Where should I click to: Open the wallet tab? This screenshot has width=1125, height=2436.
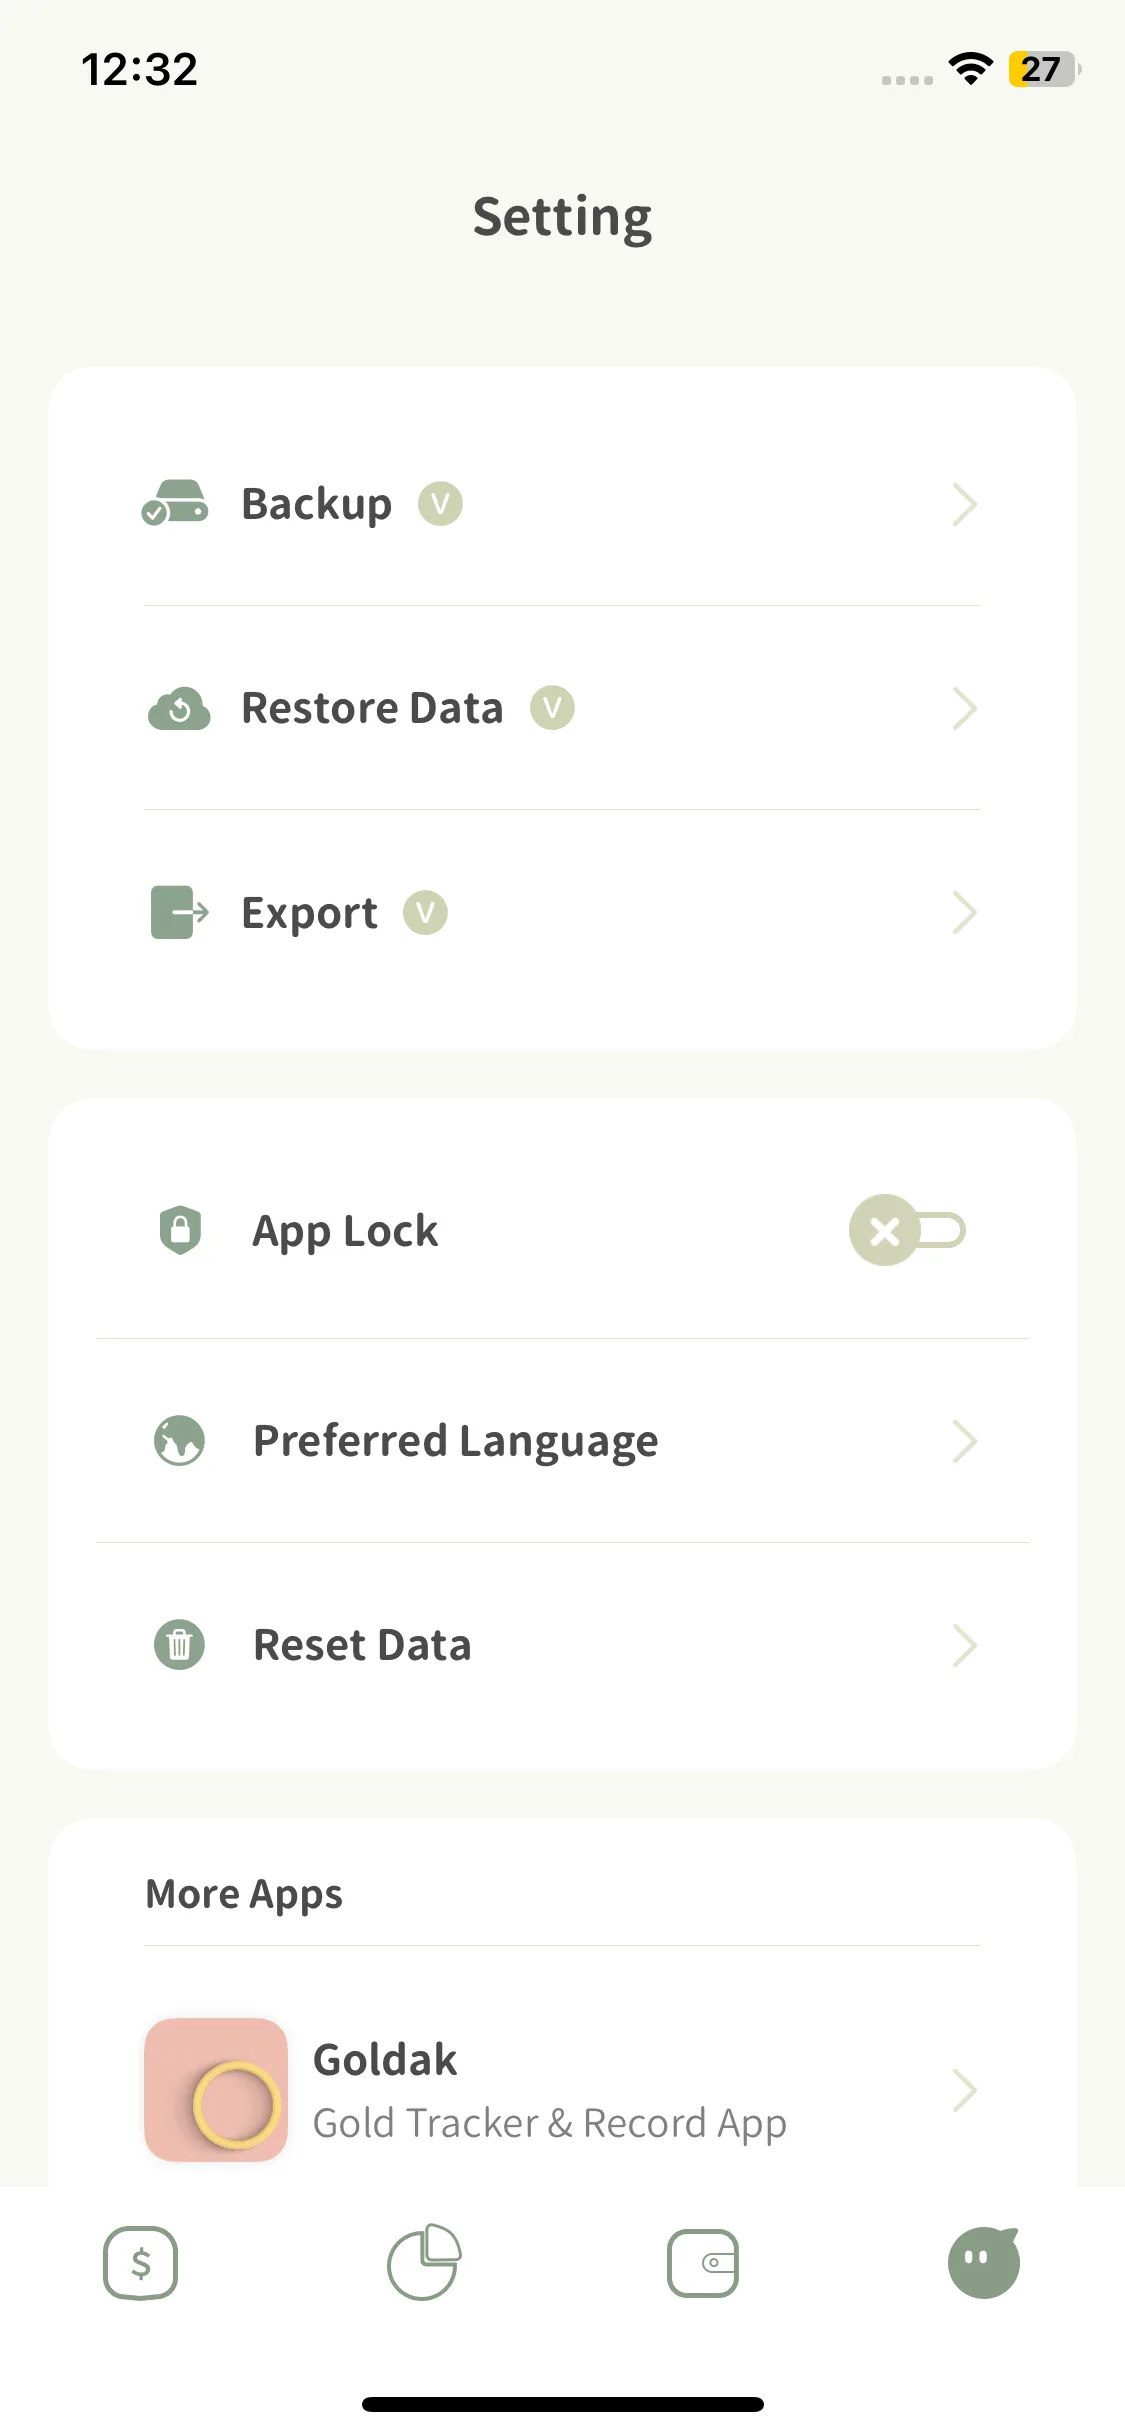pyautogui.click(x=703, y=2262)
